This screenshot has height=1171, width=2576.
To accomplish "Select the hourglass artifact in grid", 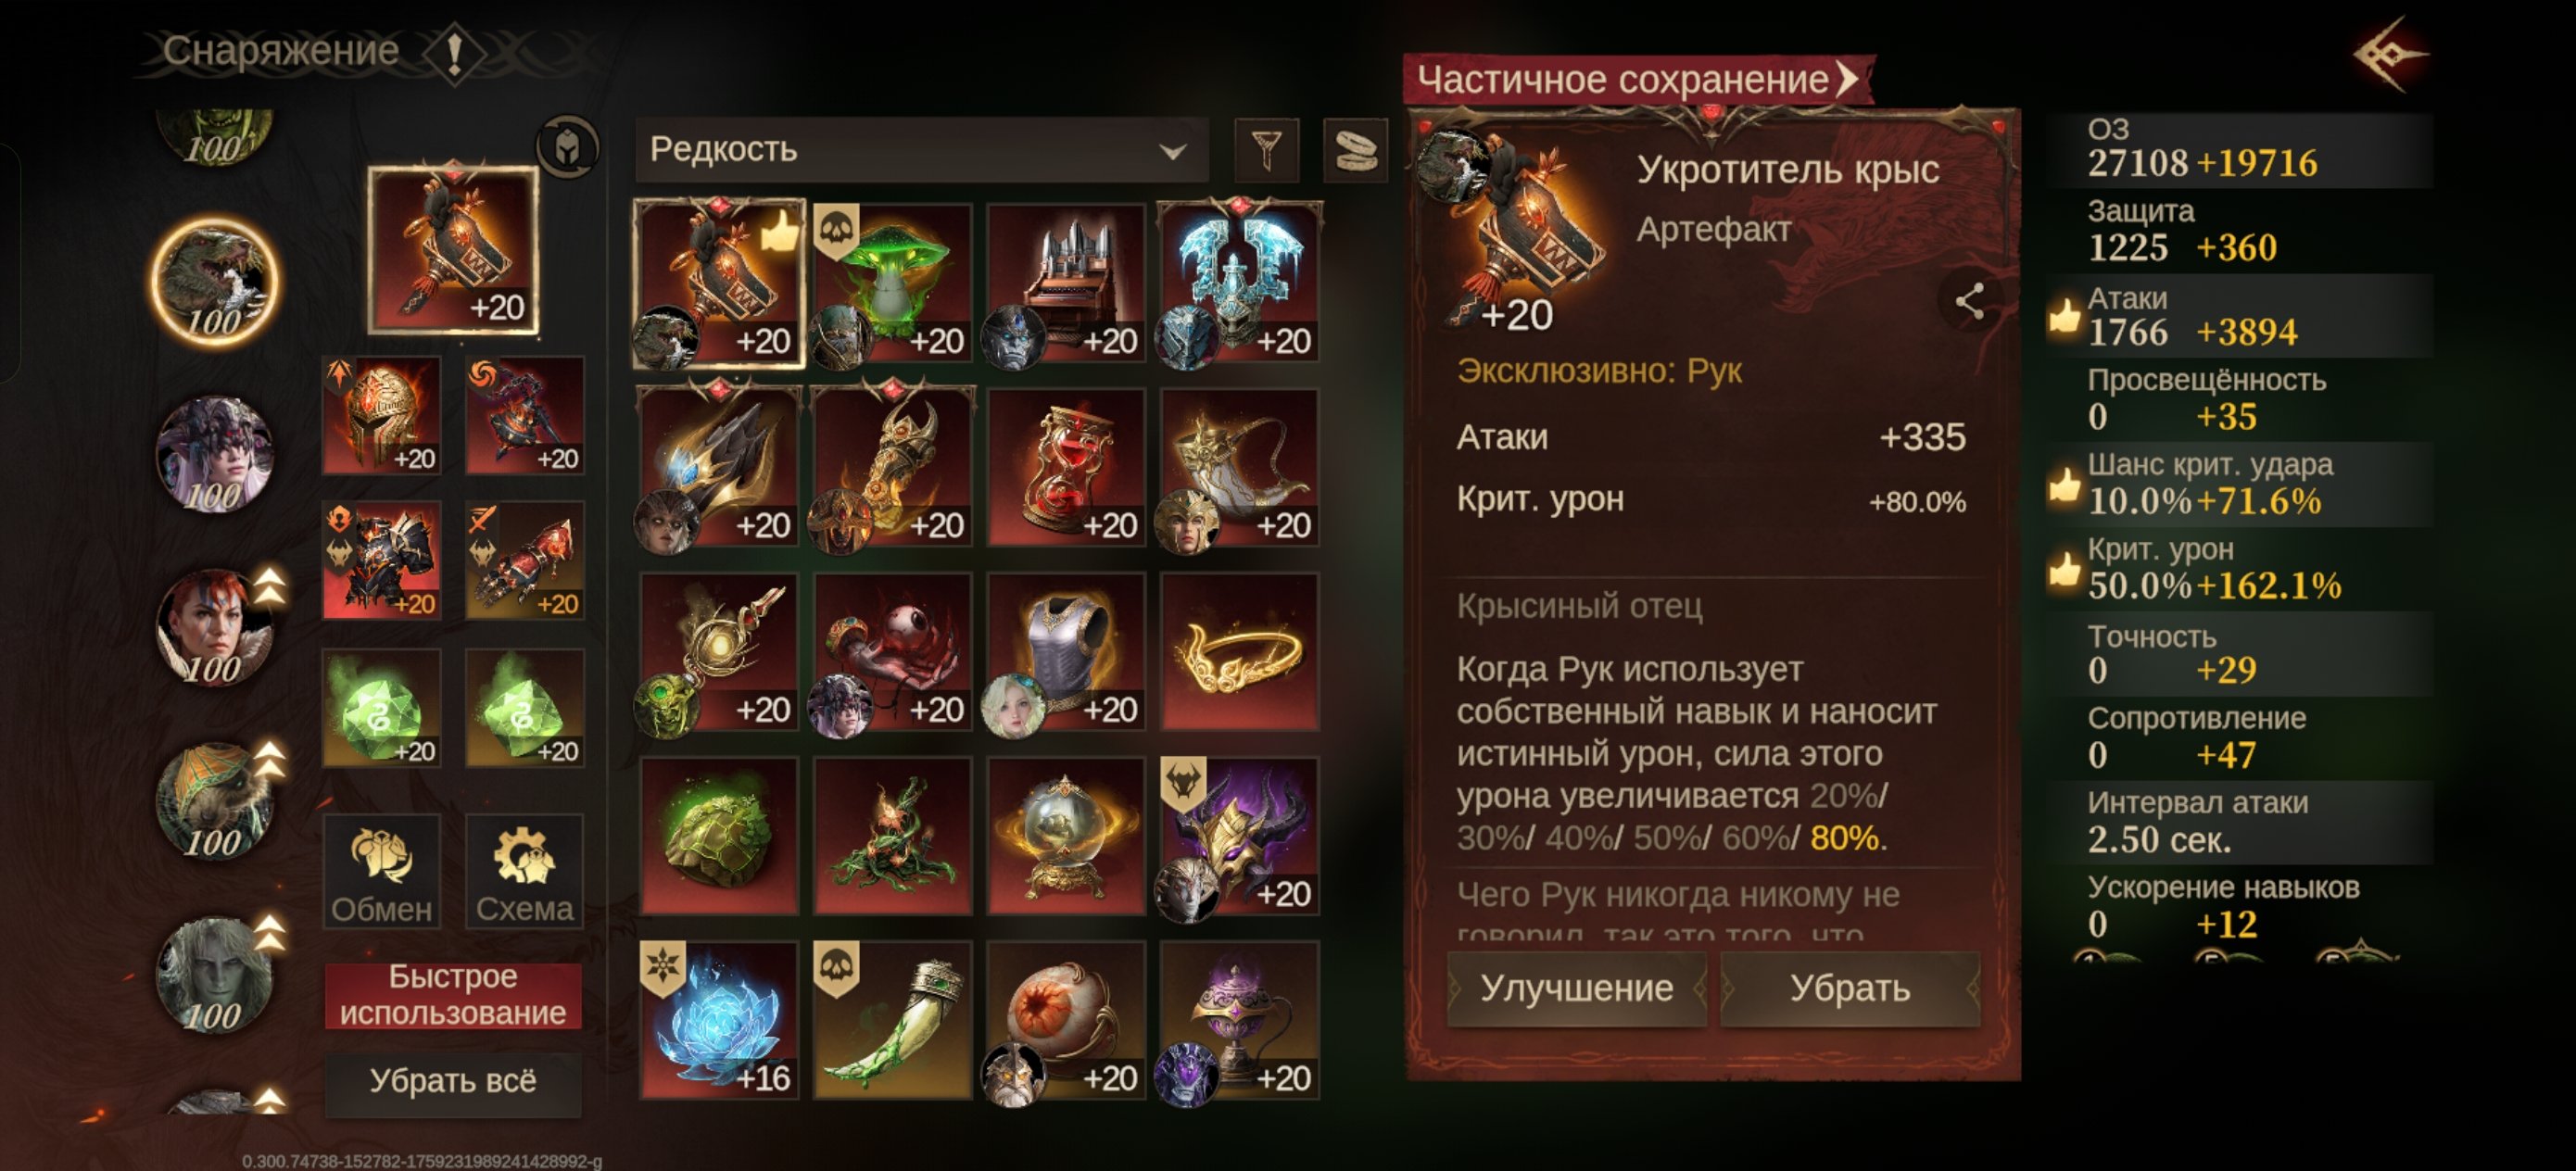I will click(x=1066, y=467).
